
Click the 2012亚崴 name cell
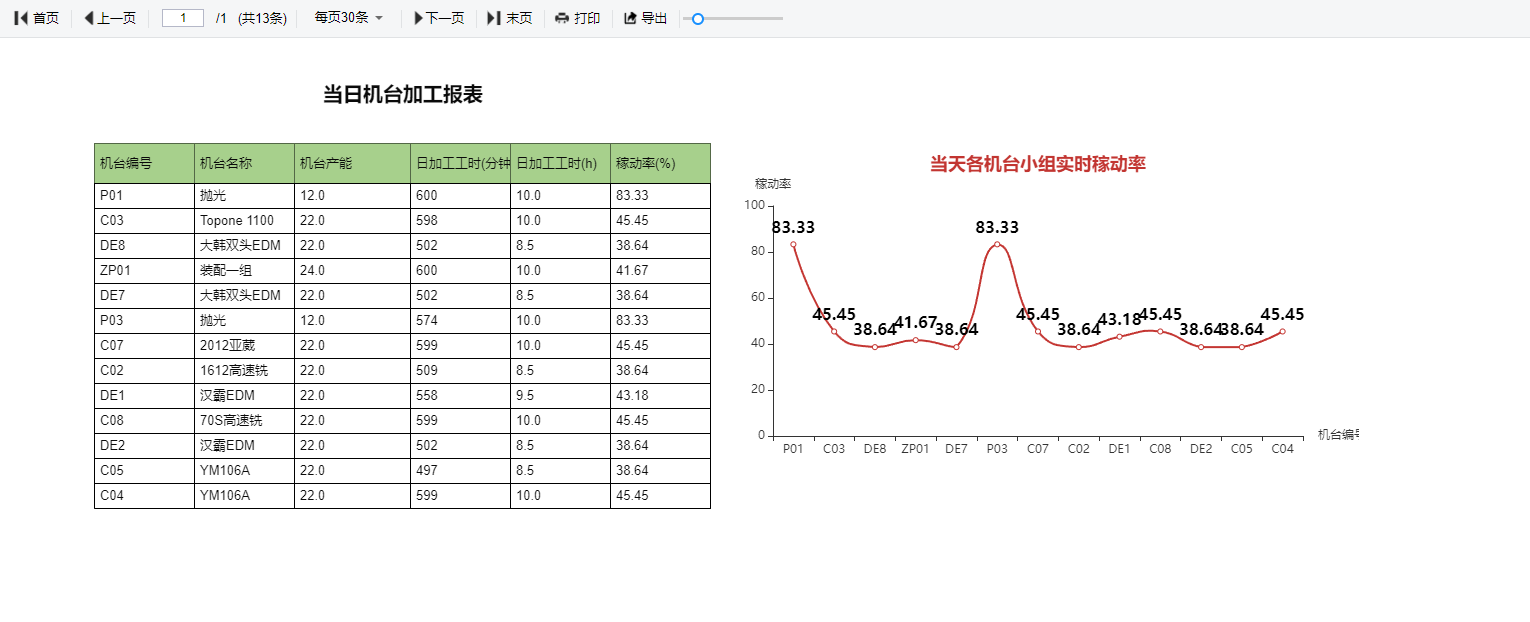point(245,346)
